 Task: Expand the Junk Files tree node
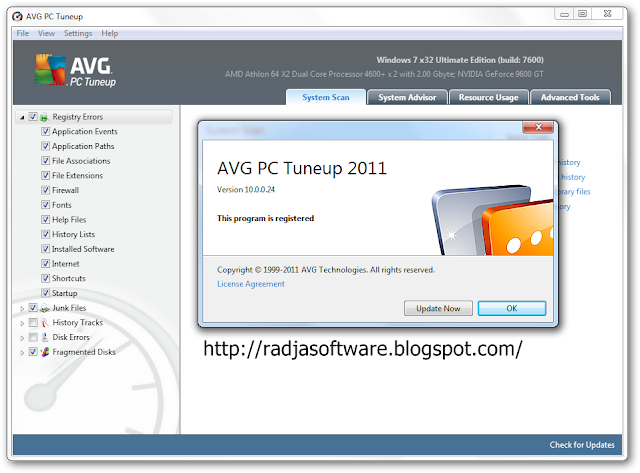22,309
